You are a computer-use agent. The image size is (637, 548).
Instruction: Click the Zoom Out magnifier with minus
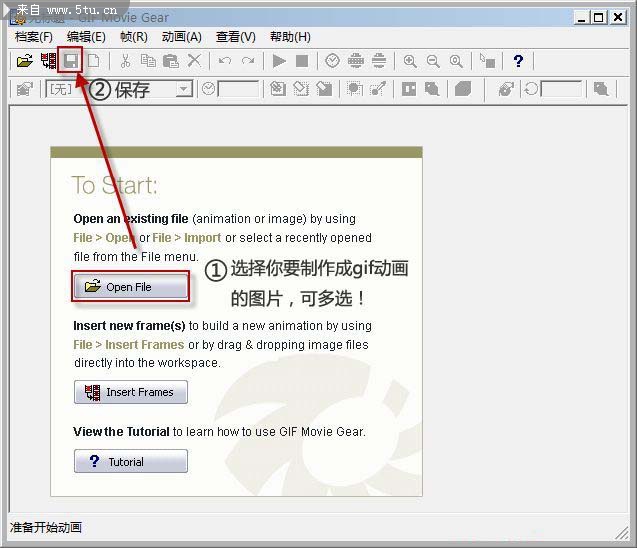pos(433,61)
